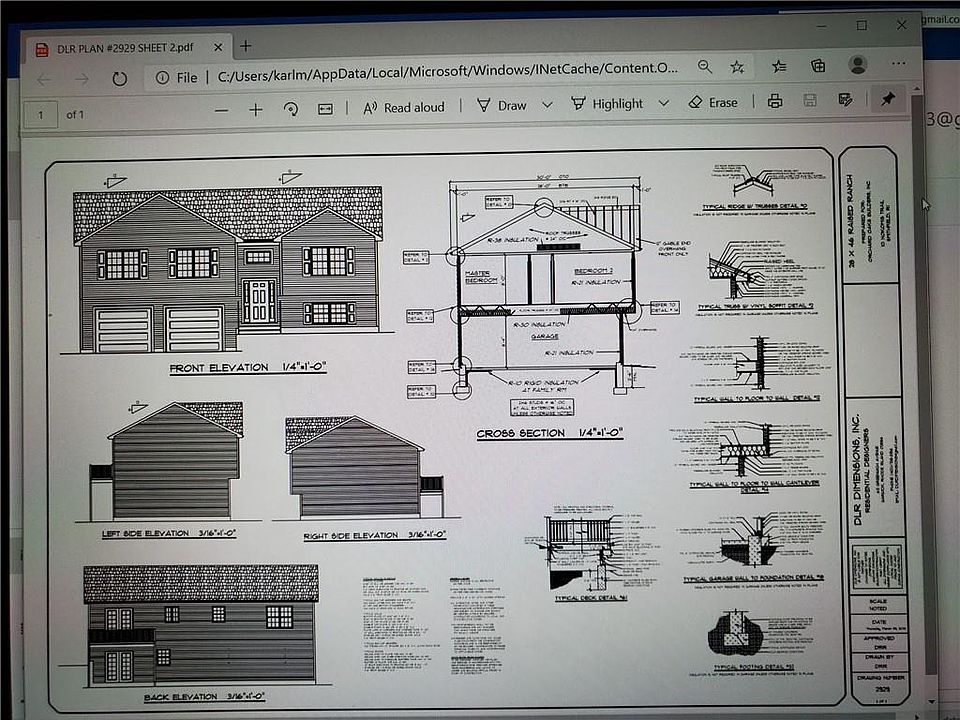This screenshot has width=960, height=720.
Task: Expand Highlight color options dropdown
Action: tap(664, 103)
